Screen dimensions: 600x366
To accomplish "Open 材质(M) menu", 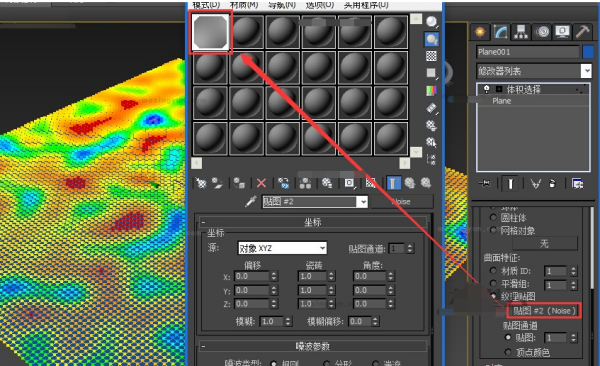I will (244, 5).
